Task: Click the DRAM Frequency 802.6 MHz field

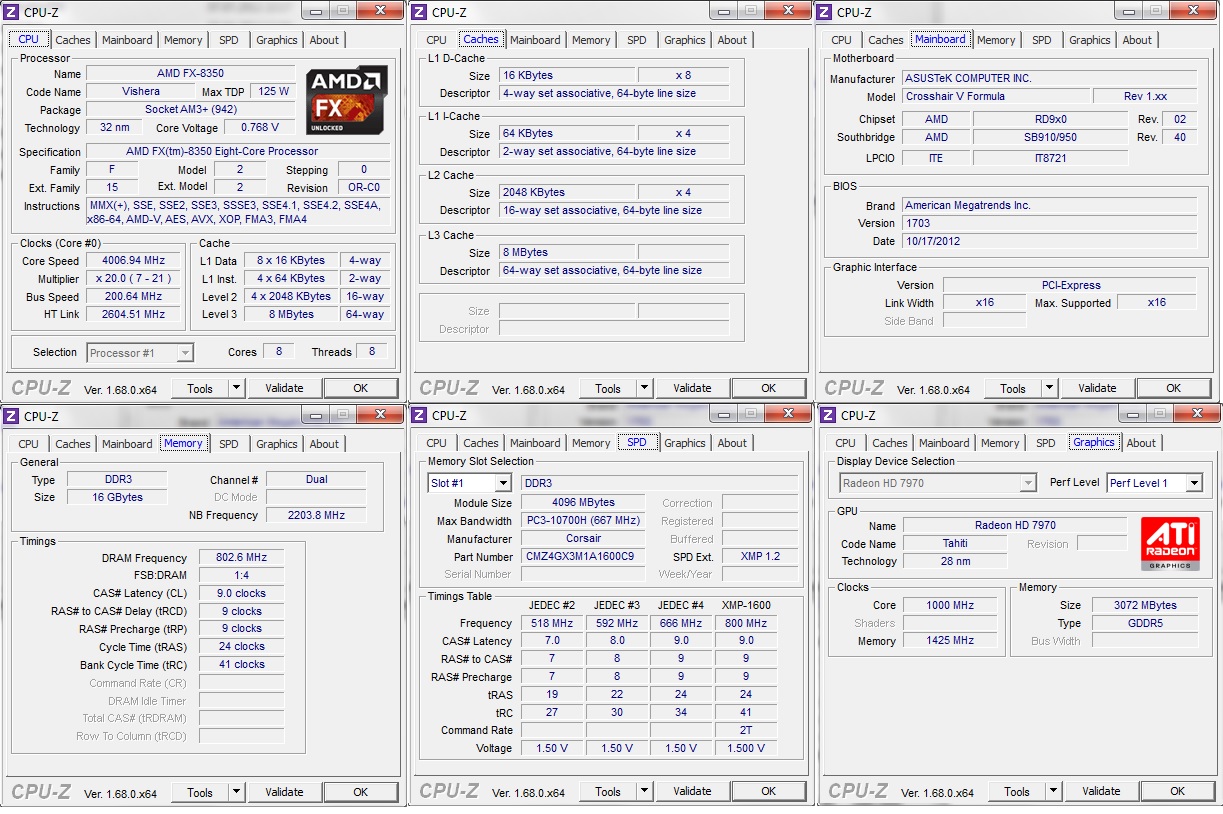Action: (240, 558)
